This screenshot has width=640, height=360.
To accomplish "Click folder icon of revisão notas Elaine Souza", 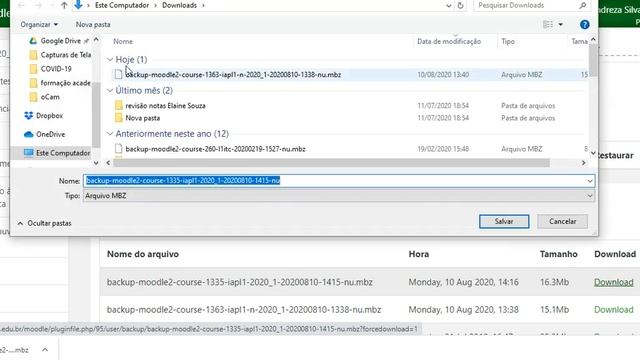I will 118,105.
